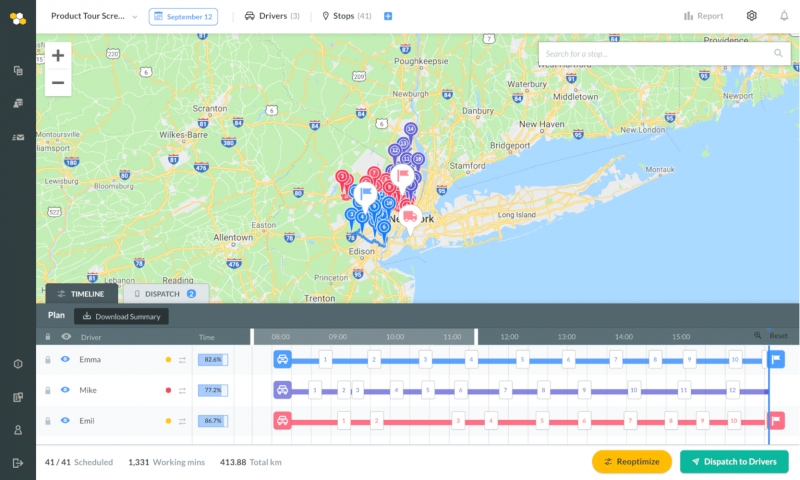Click purple map pin numbered 14
This screenshot has width=800, height=480.
coord(411,131)
